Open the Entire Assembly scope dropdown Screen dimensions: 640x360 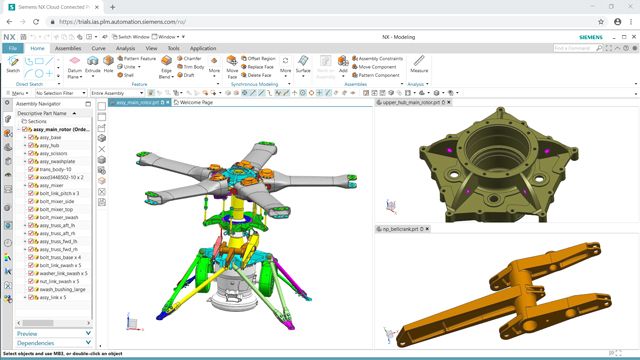(117, 93)
